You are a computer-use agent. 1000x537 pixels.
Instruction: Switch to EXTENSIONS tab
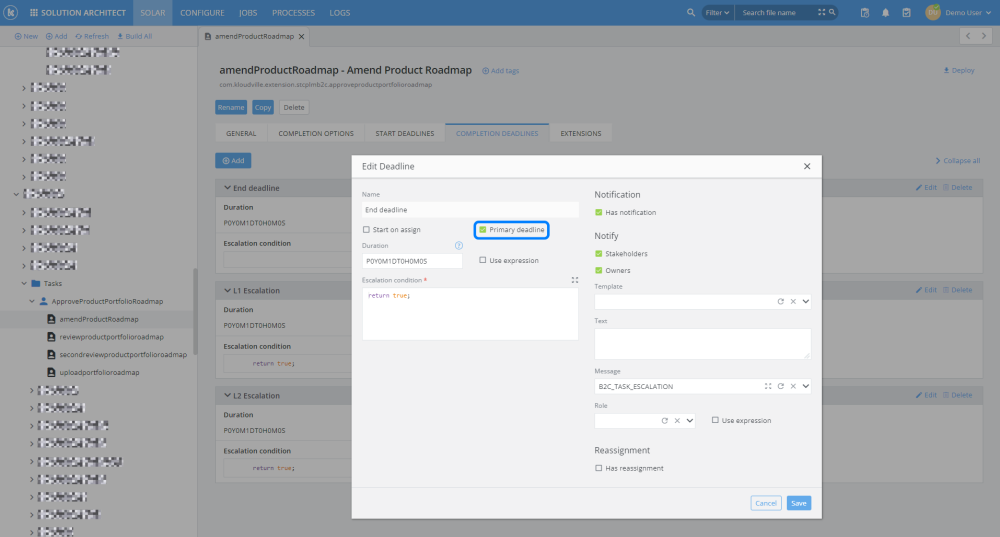pos(580,133)
